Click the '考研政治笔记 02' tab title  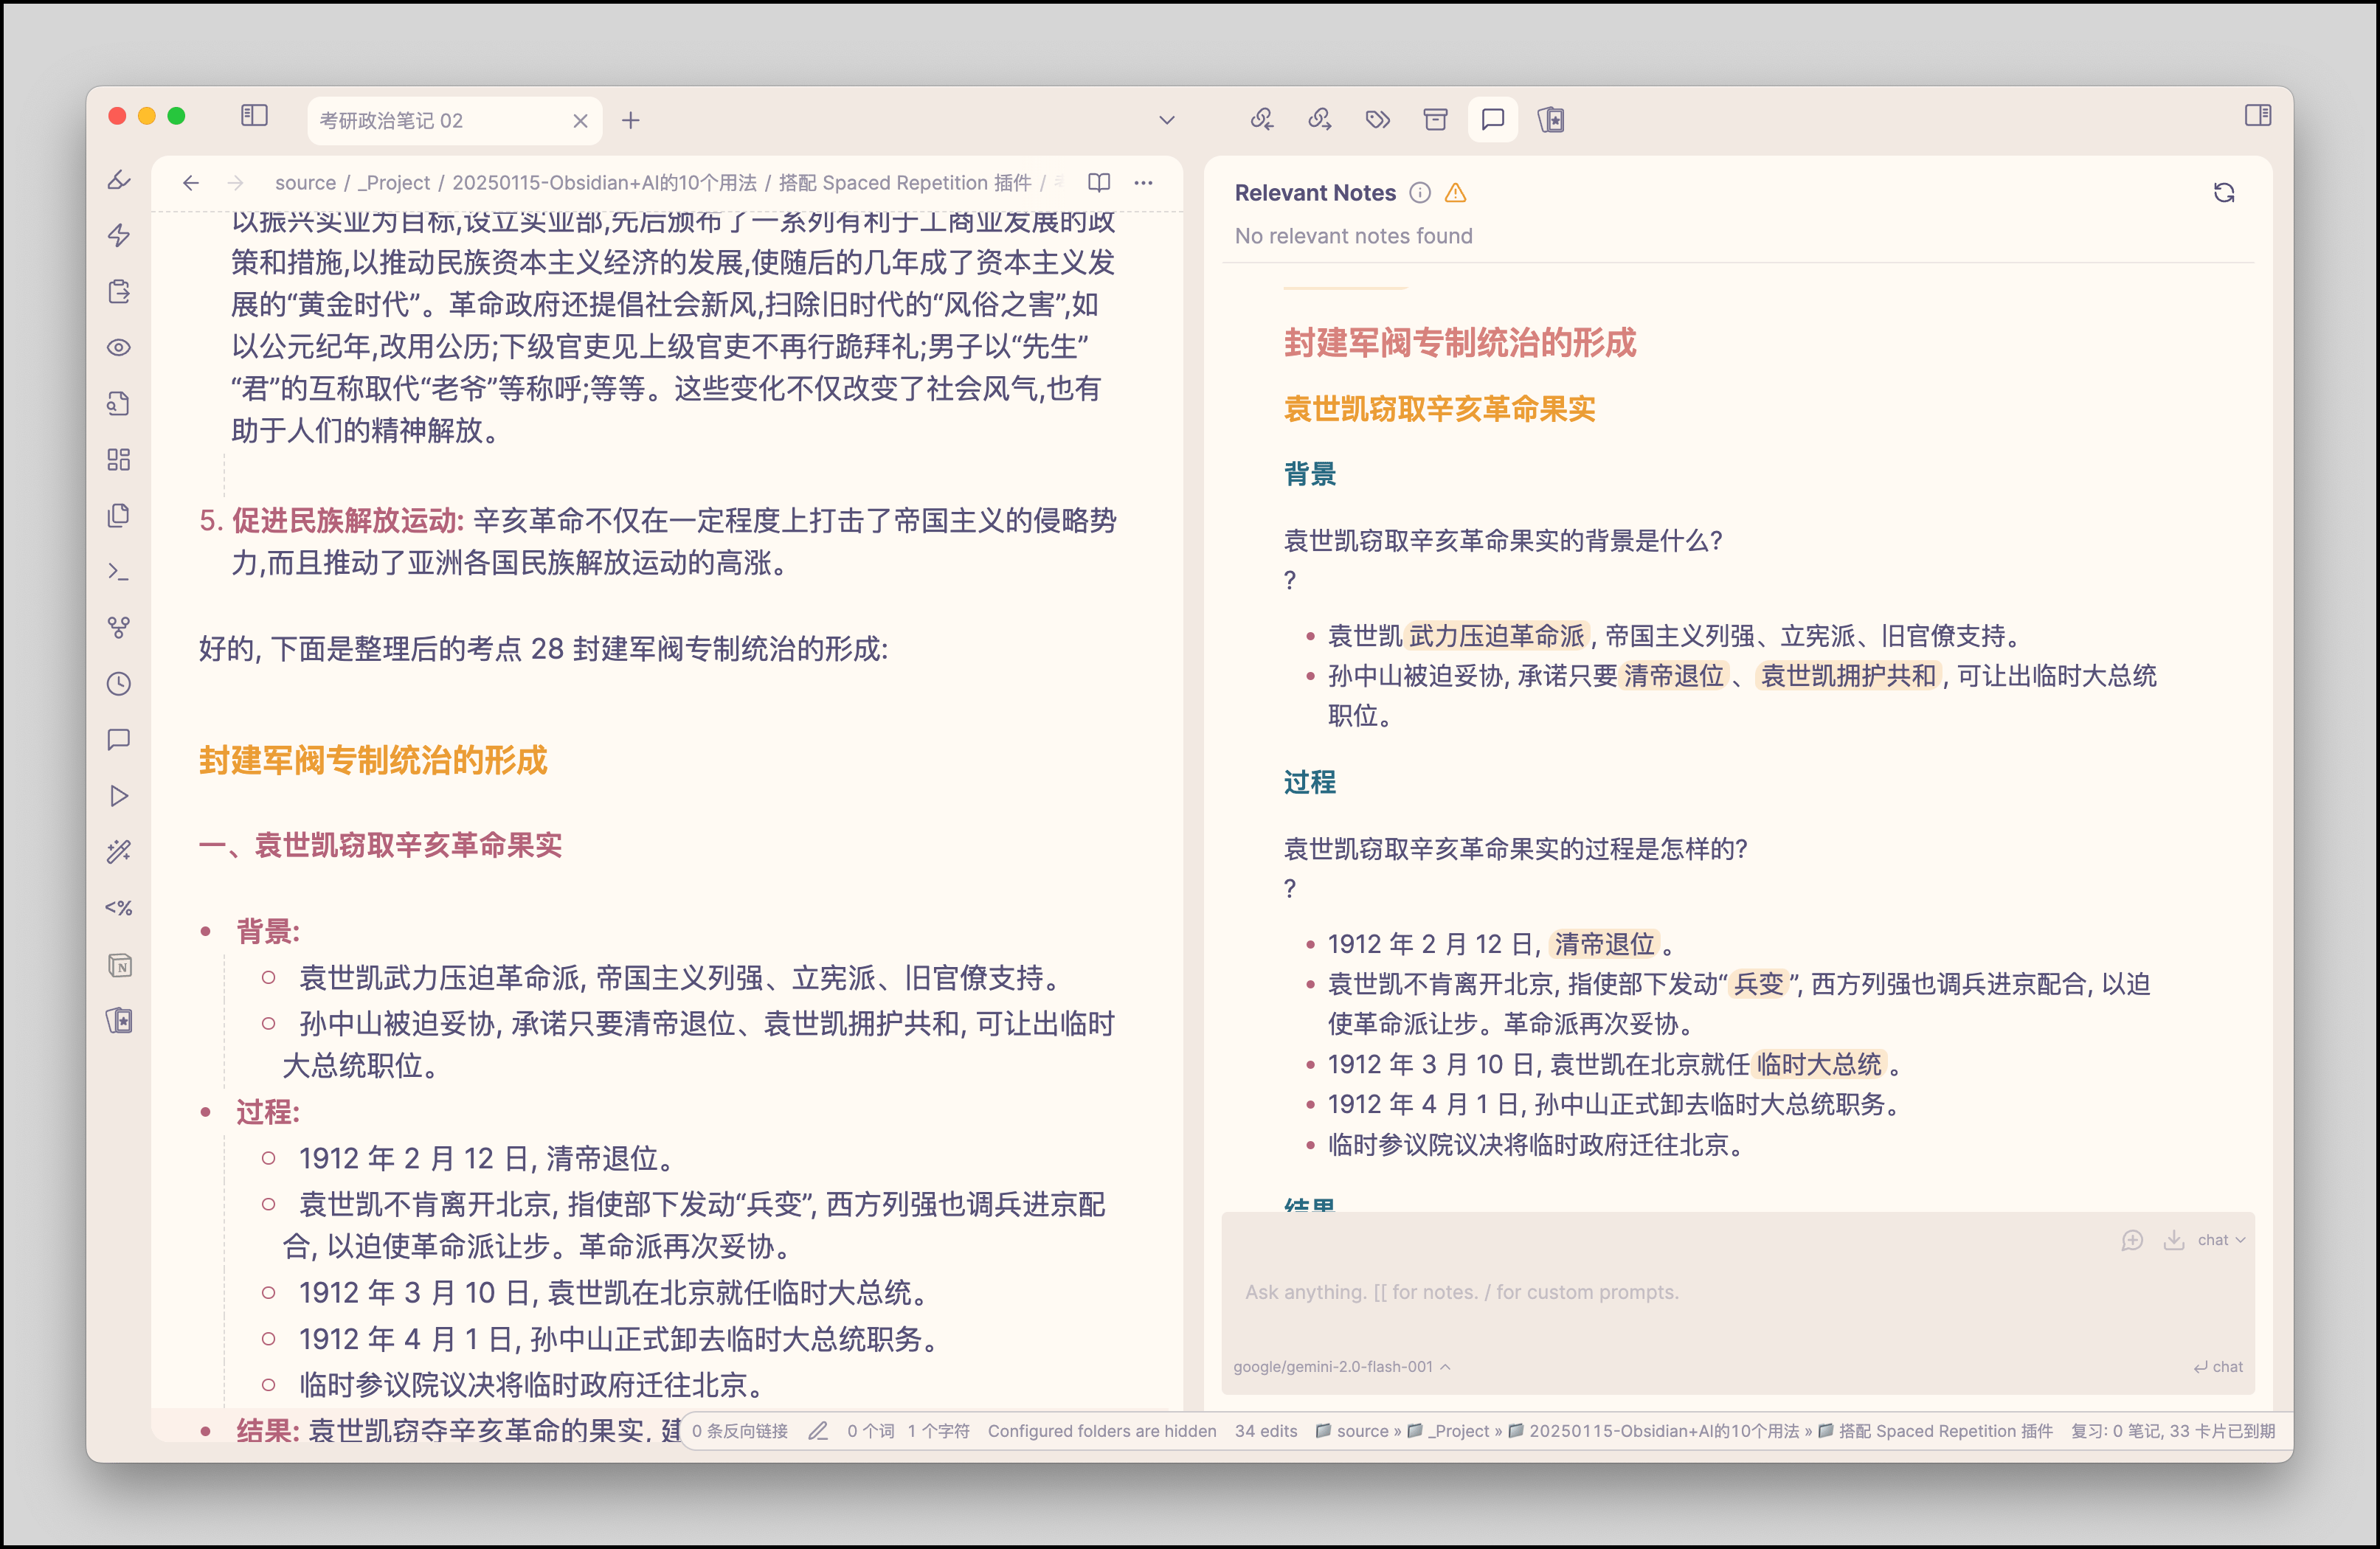tap(391, 121)
